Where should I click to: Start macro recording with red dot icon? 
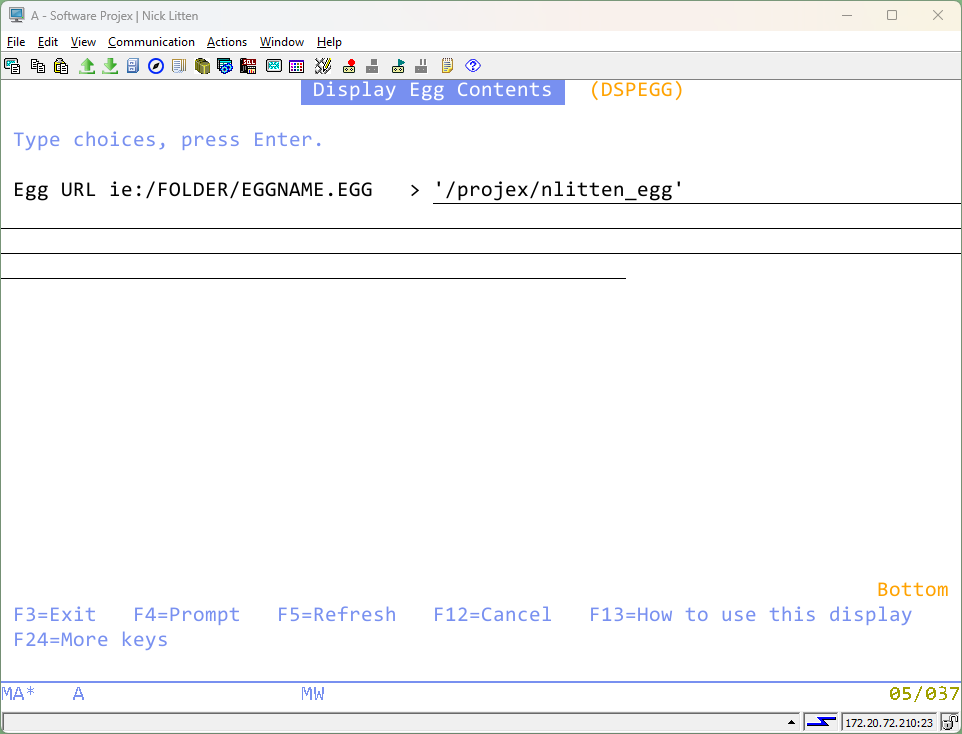349,66
